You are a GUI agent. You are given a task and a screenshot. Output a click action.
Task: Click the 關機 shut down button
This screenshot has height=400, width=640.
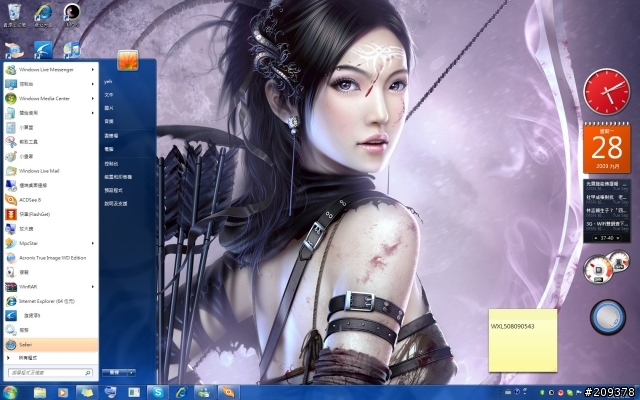click(x=115, y=373)
